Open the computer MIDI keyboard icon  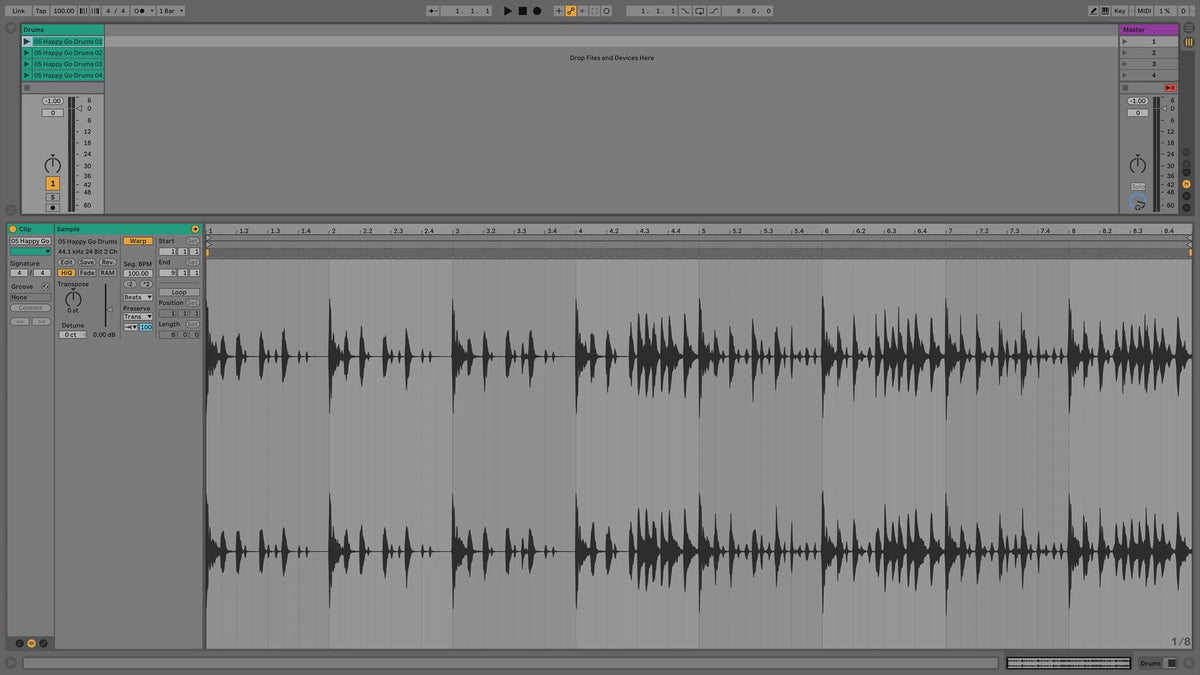(x=1107, y=11)
